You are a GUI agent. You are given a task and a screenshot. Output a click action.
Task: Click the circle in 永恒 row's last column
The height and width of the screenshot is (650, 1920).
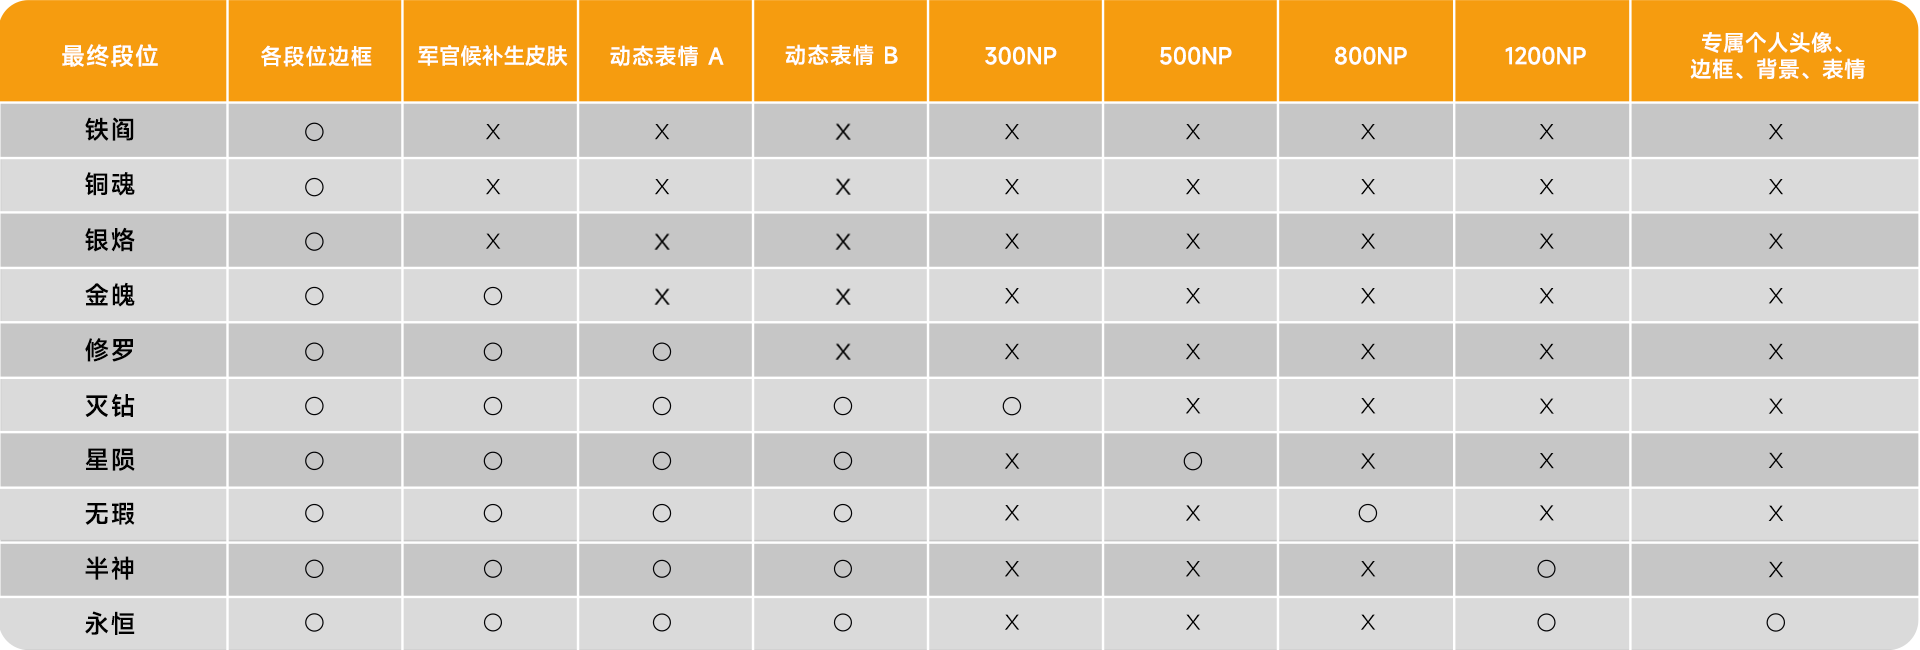[1775, 623]
